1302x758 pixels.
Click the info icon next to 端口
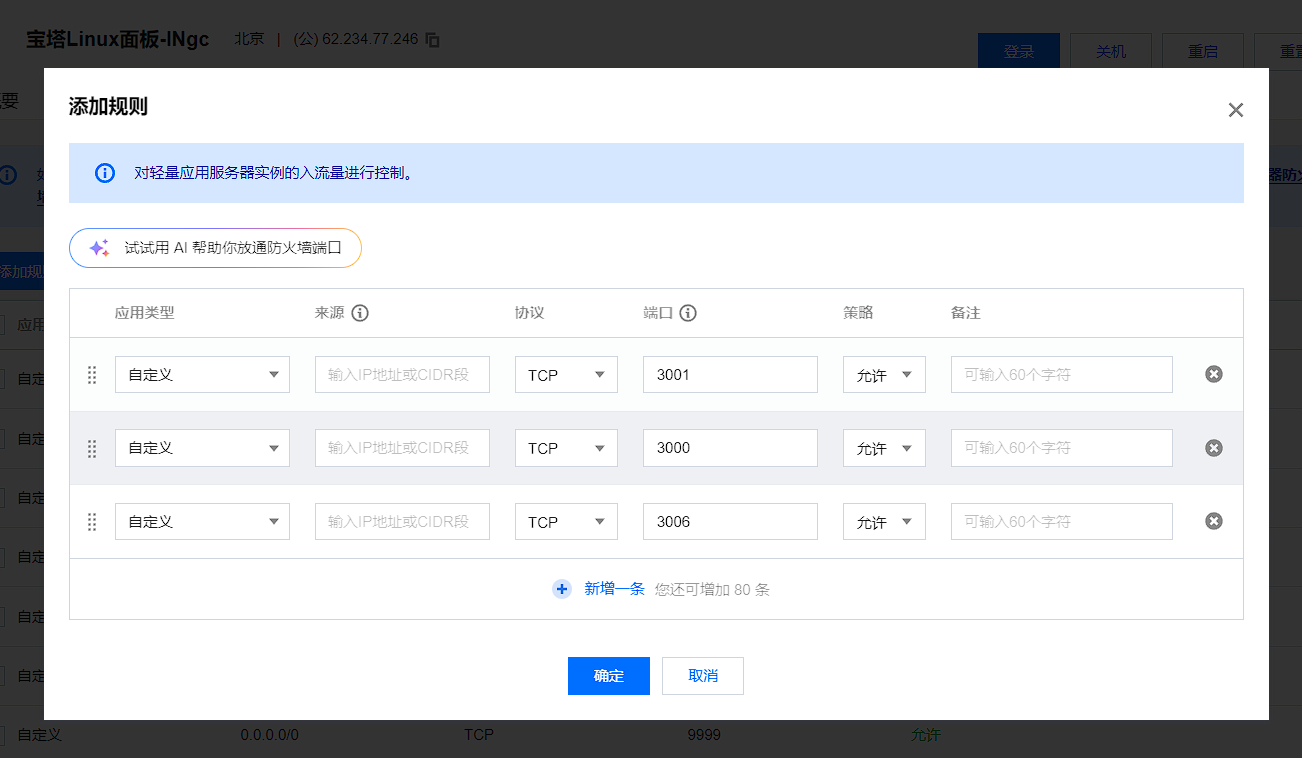coord(687,313)
